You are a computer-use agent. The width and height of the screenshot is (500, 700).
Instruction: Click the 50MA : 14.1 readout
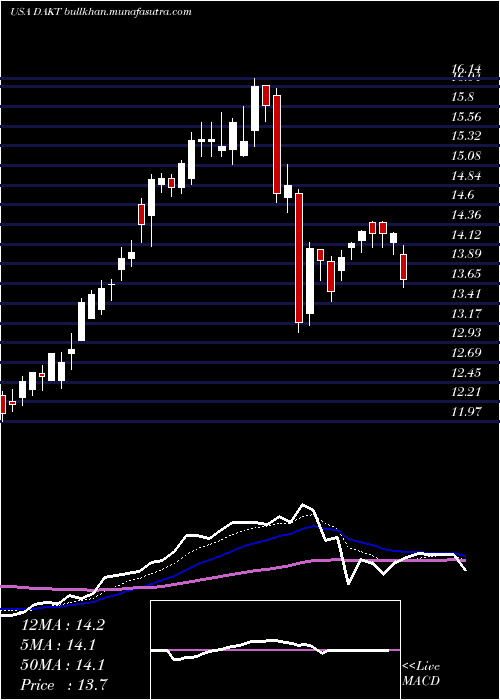[63, 665]
